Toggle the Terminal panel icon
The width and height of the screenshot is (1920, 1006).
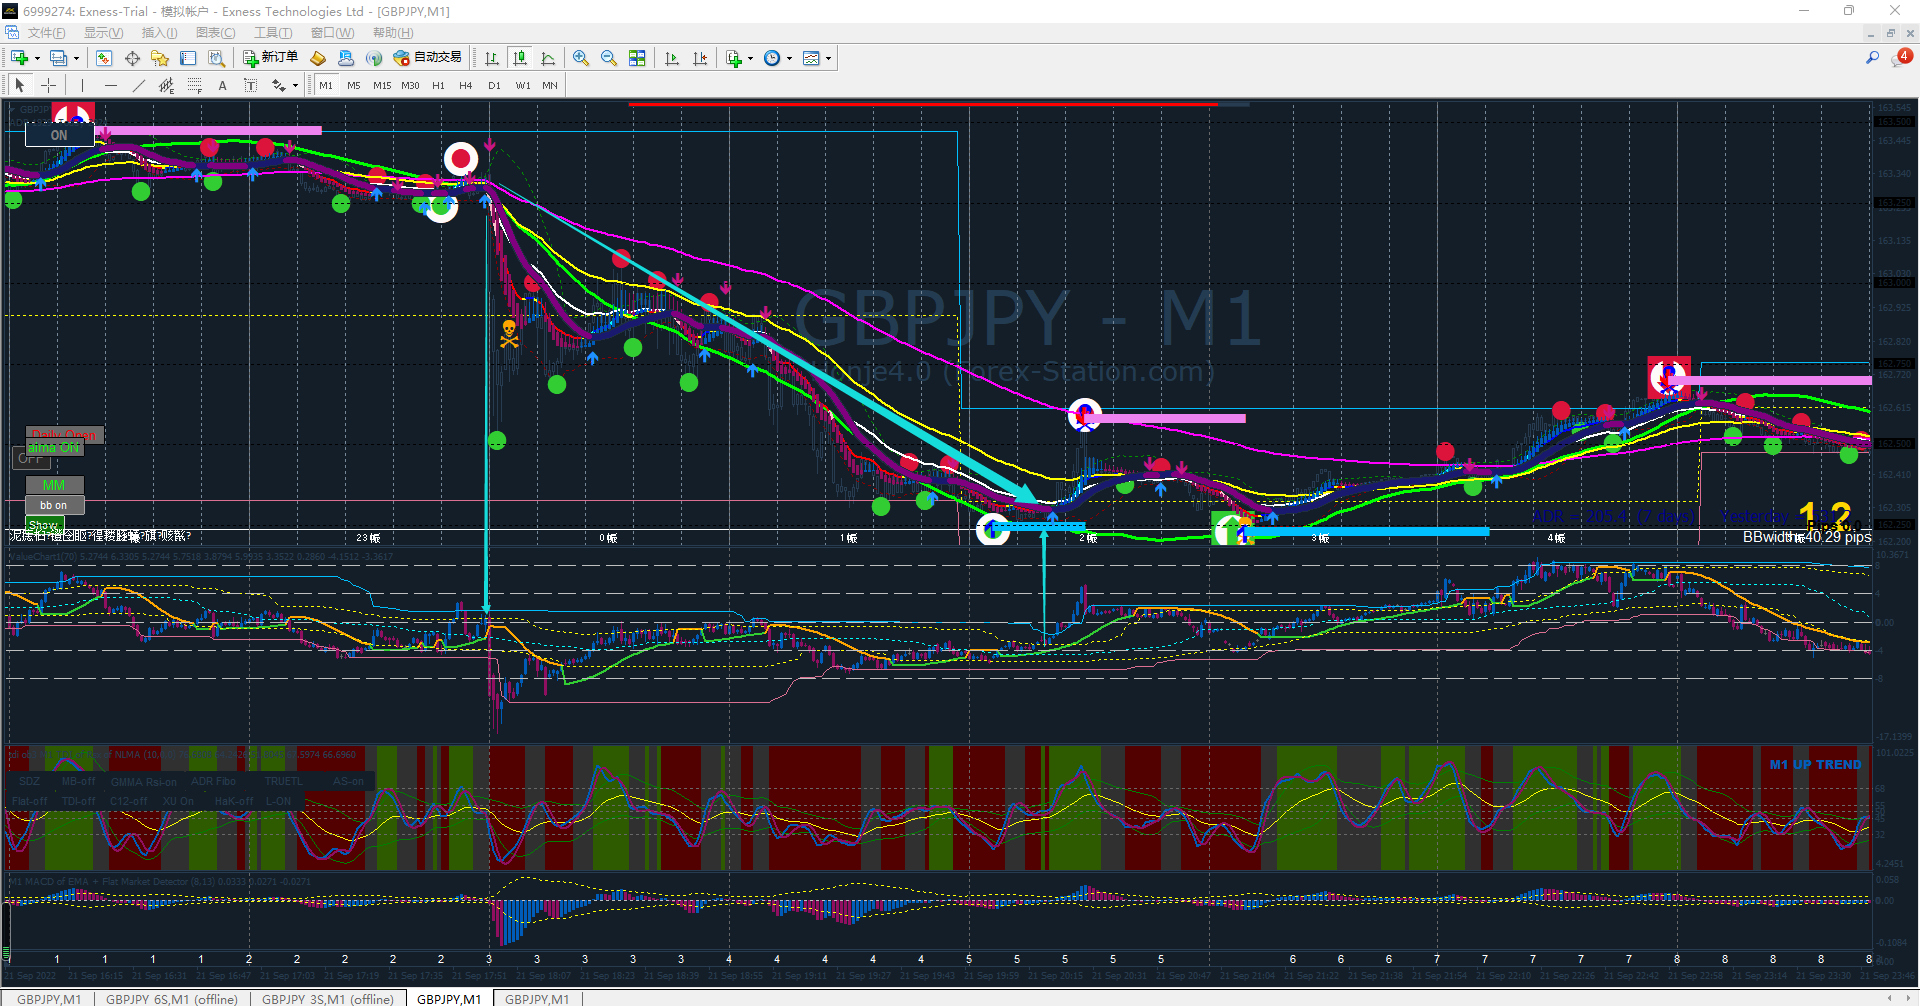188,58
